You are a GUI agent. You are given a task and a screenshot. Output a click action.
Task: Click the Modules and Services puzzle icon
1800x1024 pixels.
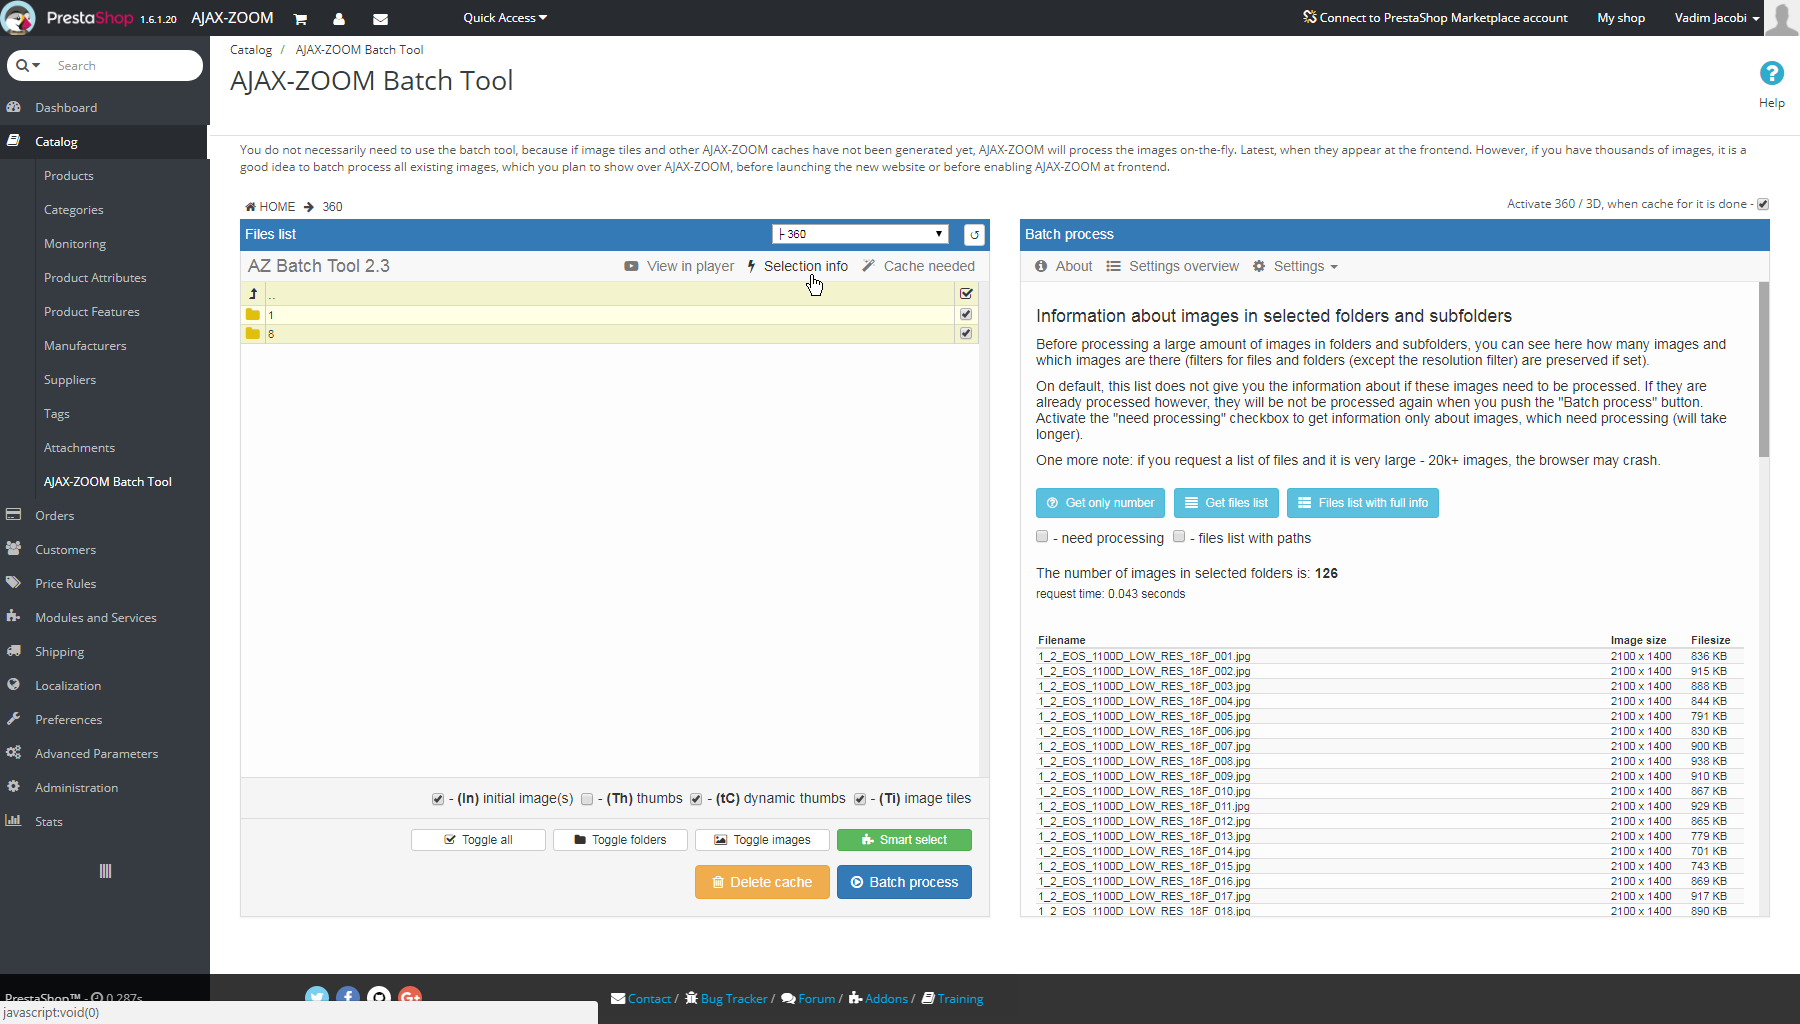[14, 617]
